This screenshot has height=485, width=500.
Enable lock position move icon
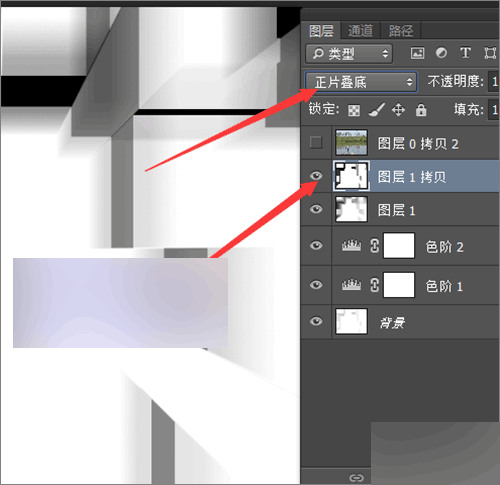(x=398, y=110)
